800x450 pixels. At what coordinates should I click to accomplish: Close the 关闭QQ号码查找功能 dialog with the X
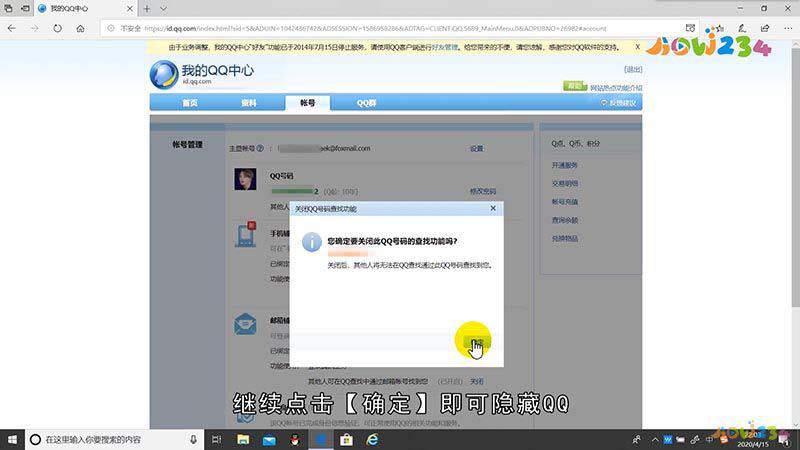(x=493, y=208)
